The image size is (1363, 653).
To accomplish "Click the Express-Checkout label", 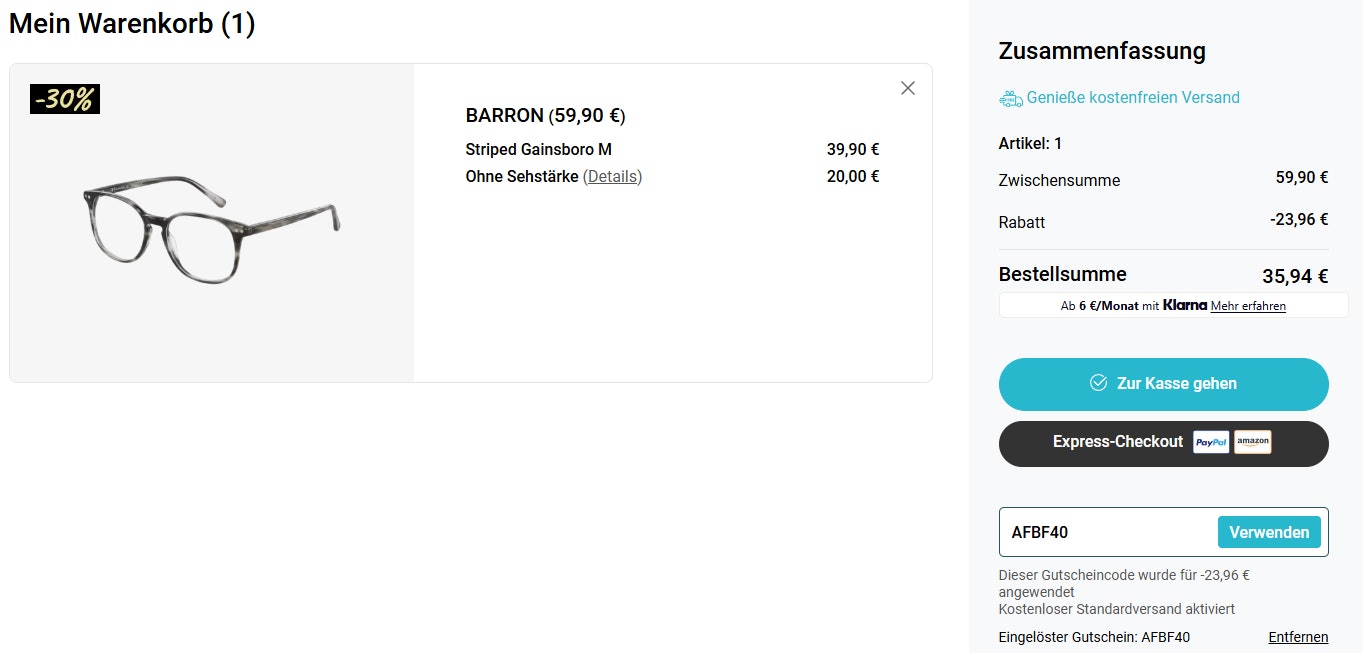I will pyautogui.click(x=1117, y=442).
